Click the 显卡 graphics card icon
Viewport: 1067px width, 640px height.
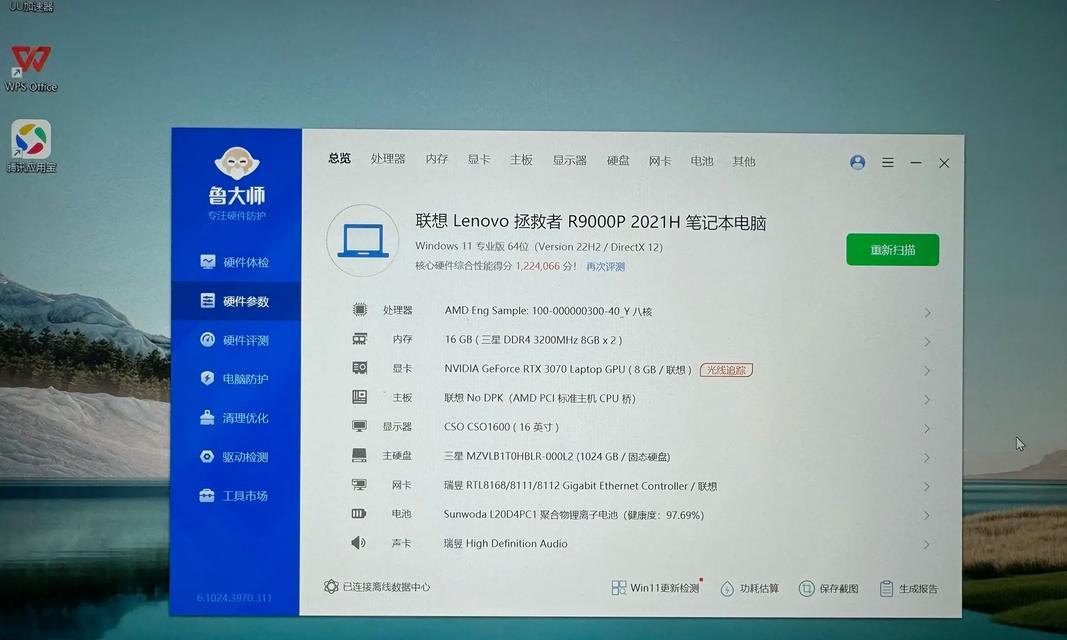tap(359, 368)
